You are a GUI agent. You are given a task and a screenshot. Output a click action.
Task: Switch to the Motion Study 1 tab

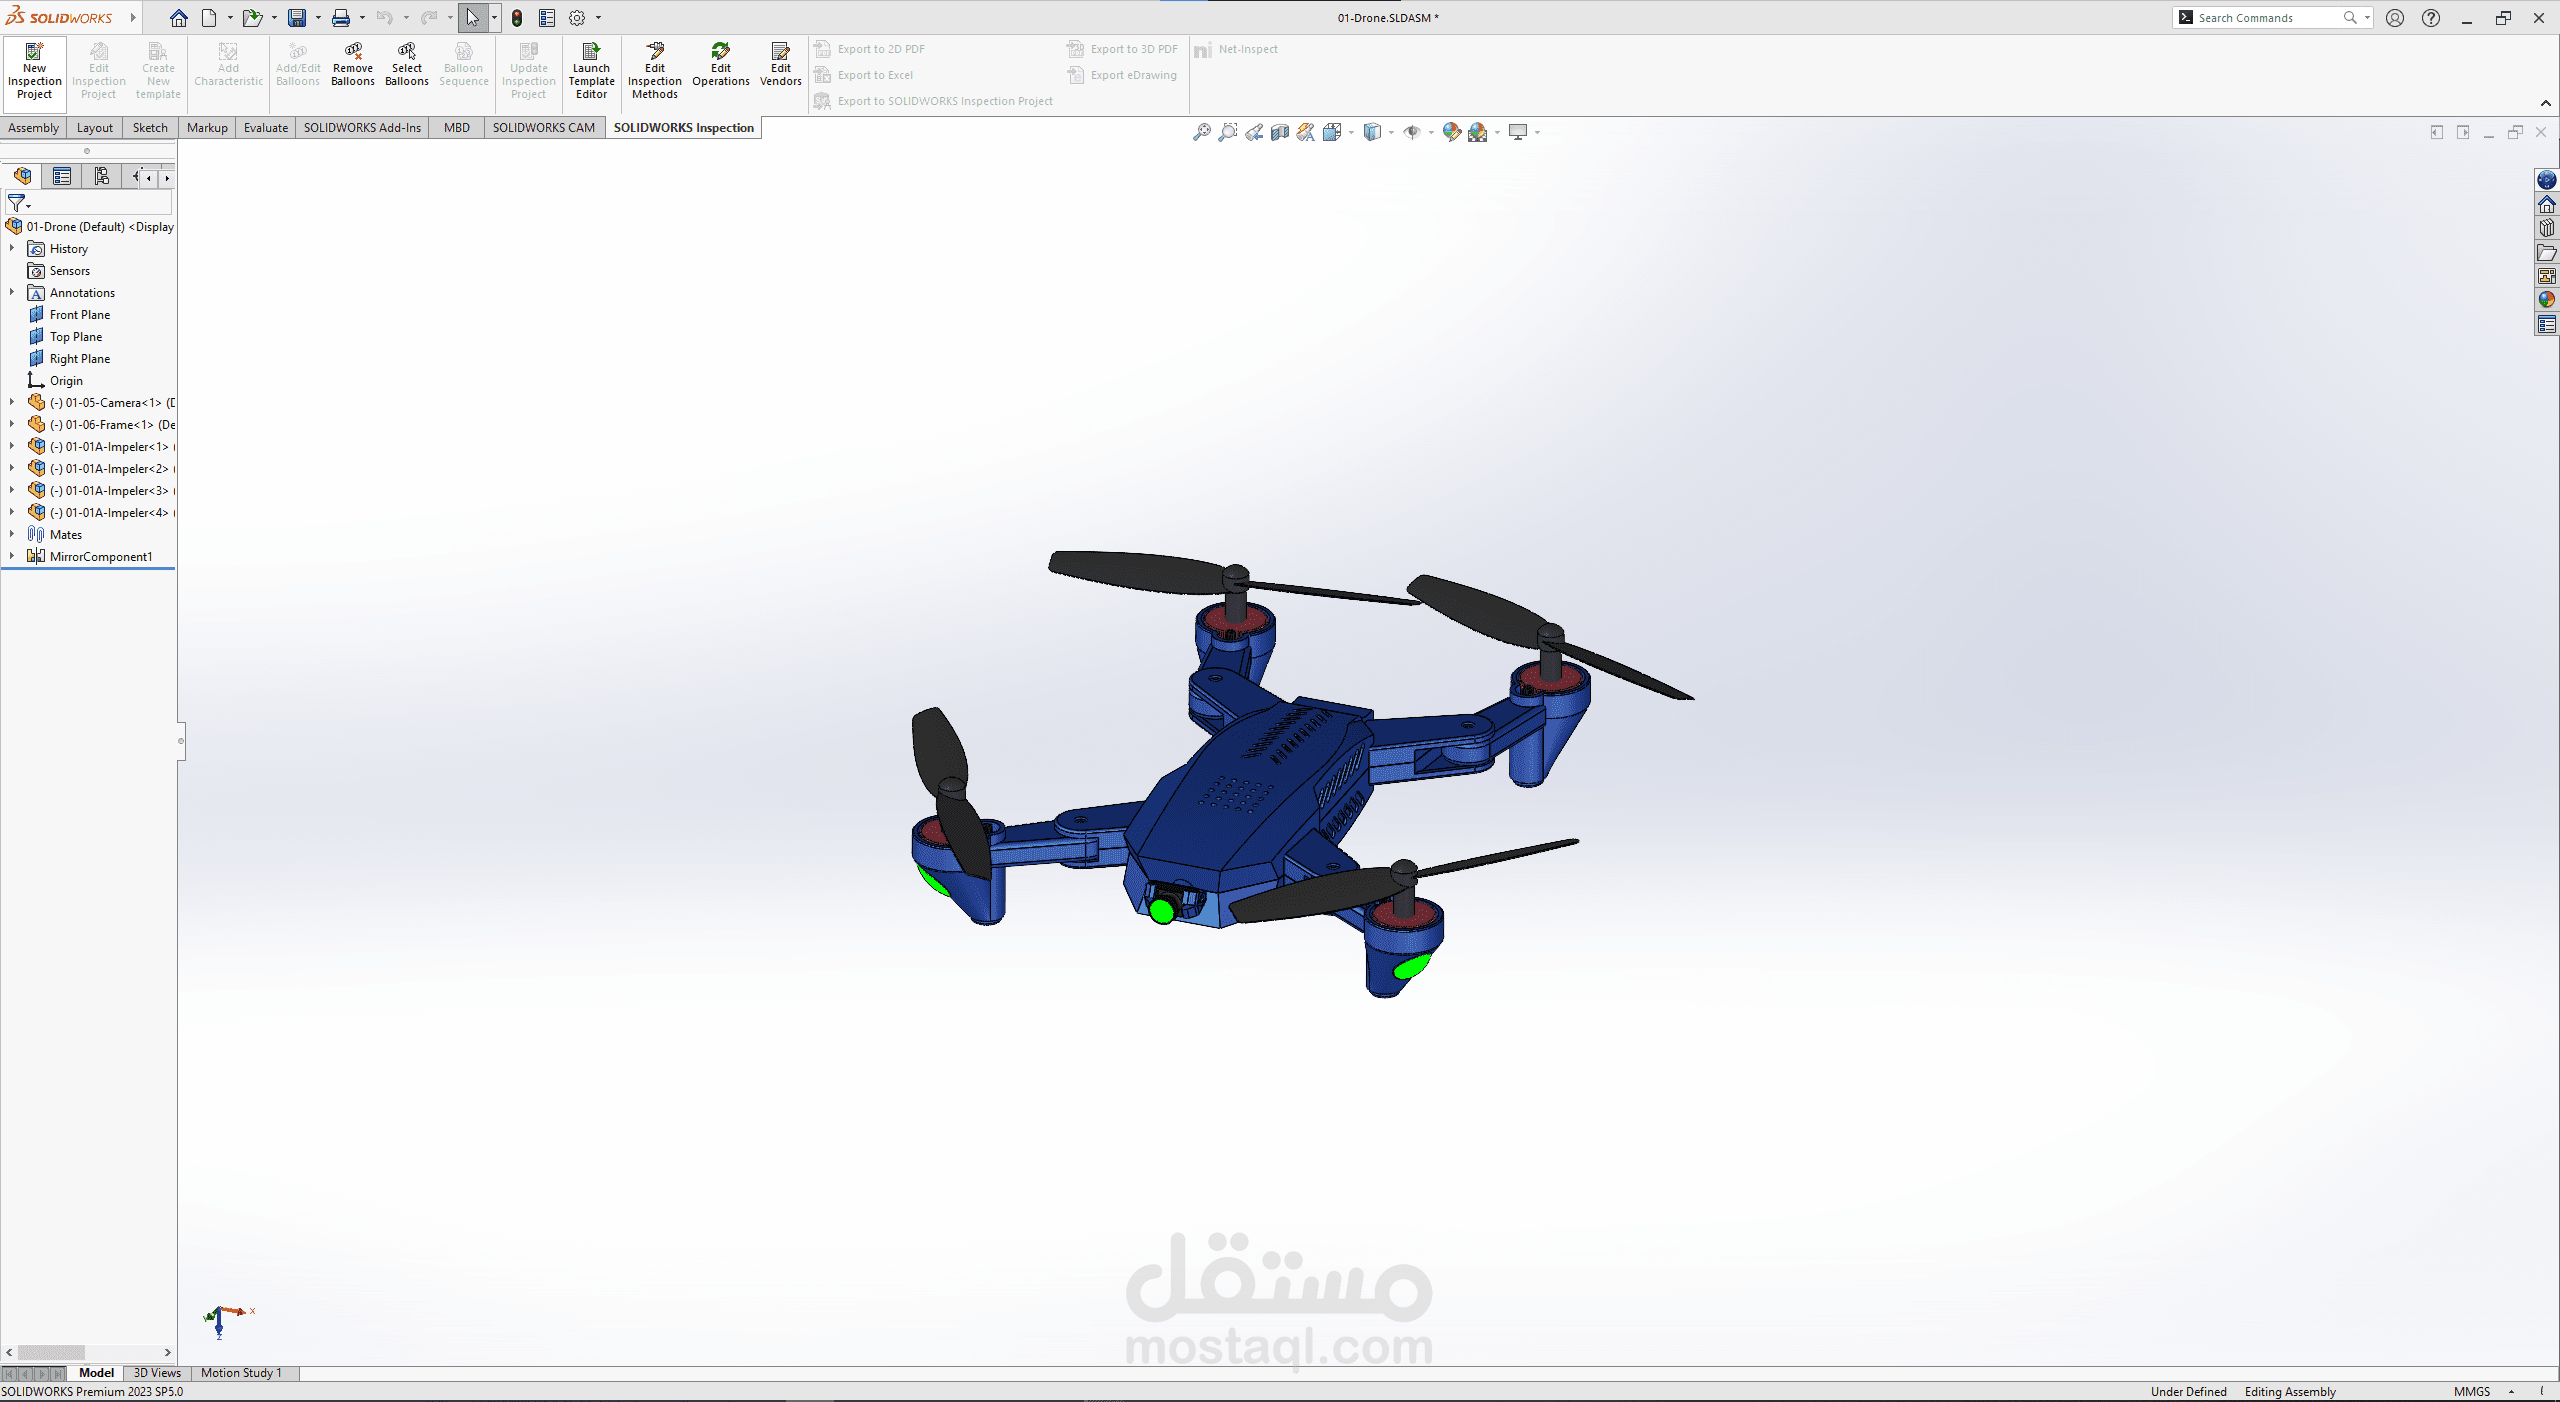[241, 1373]
